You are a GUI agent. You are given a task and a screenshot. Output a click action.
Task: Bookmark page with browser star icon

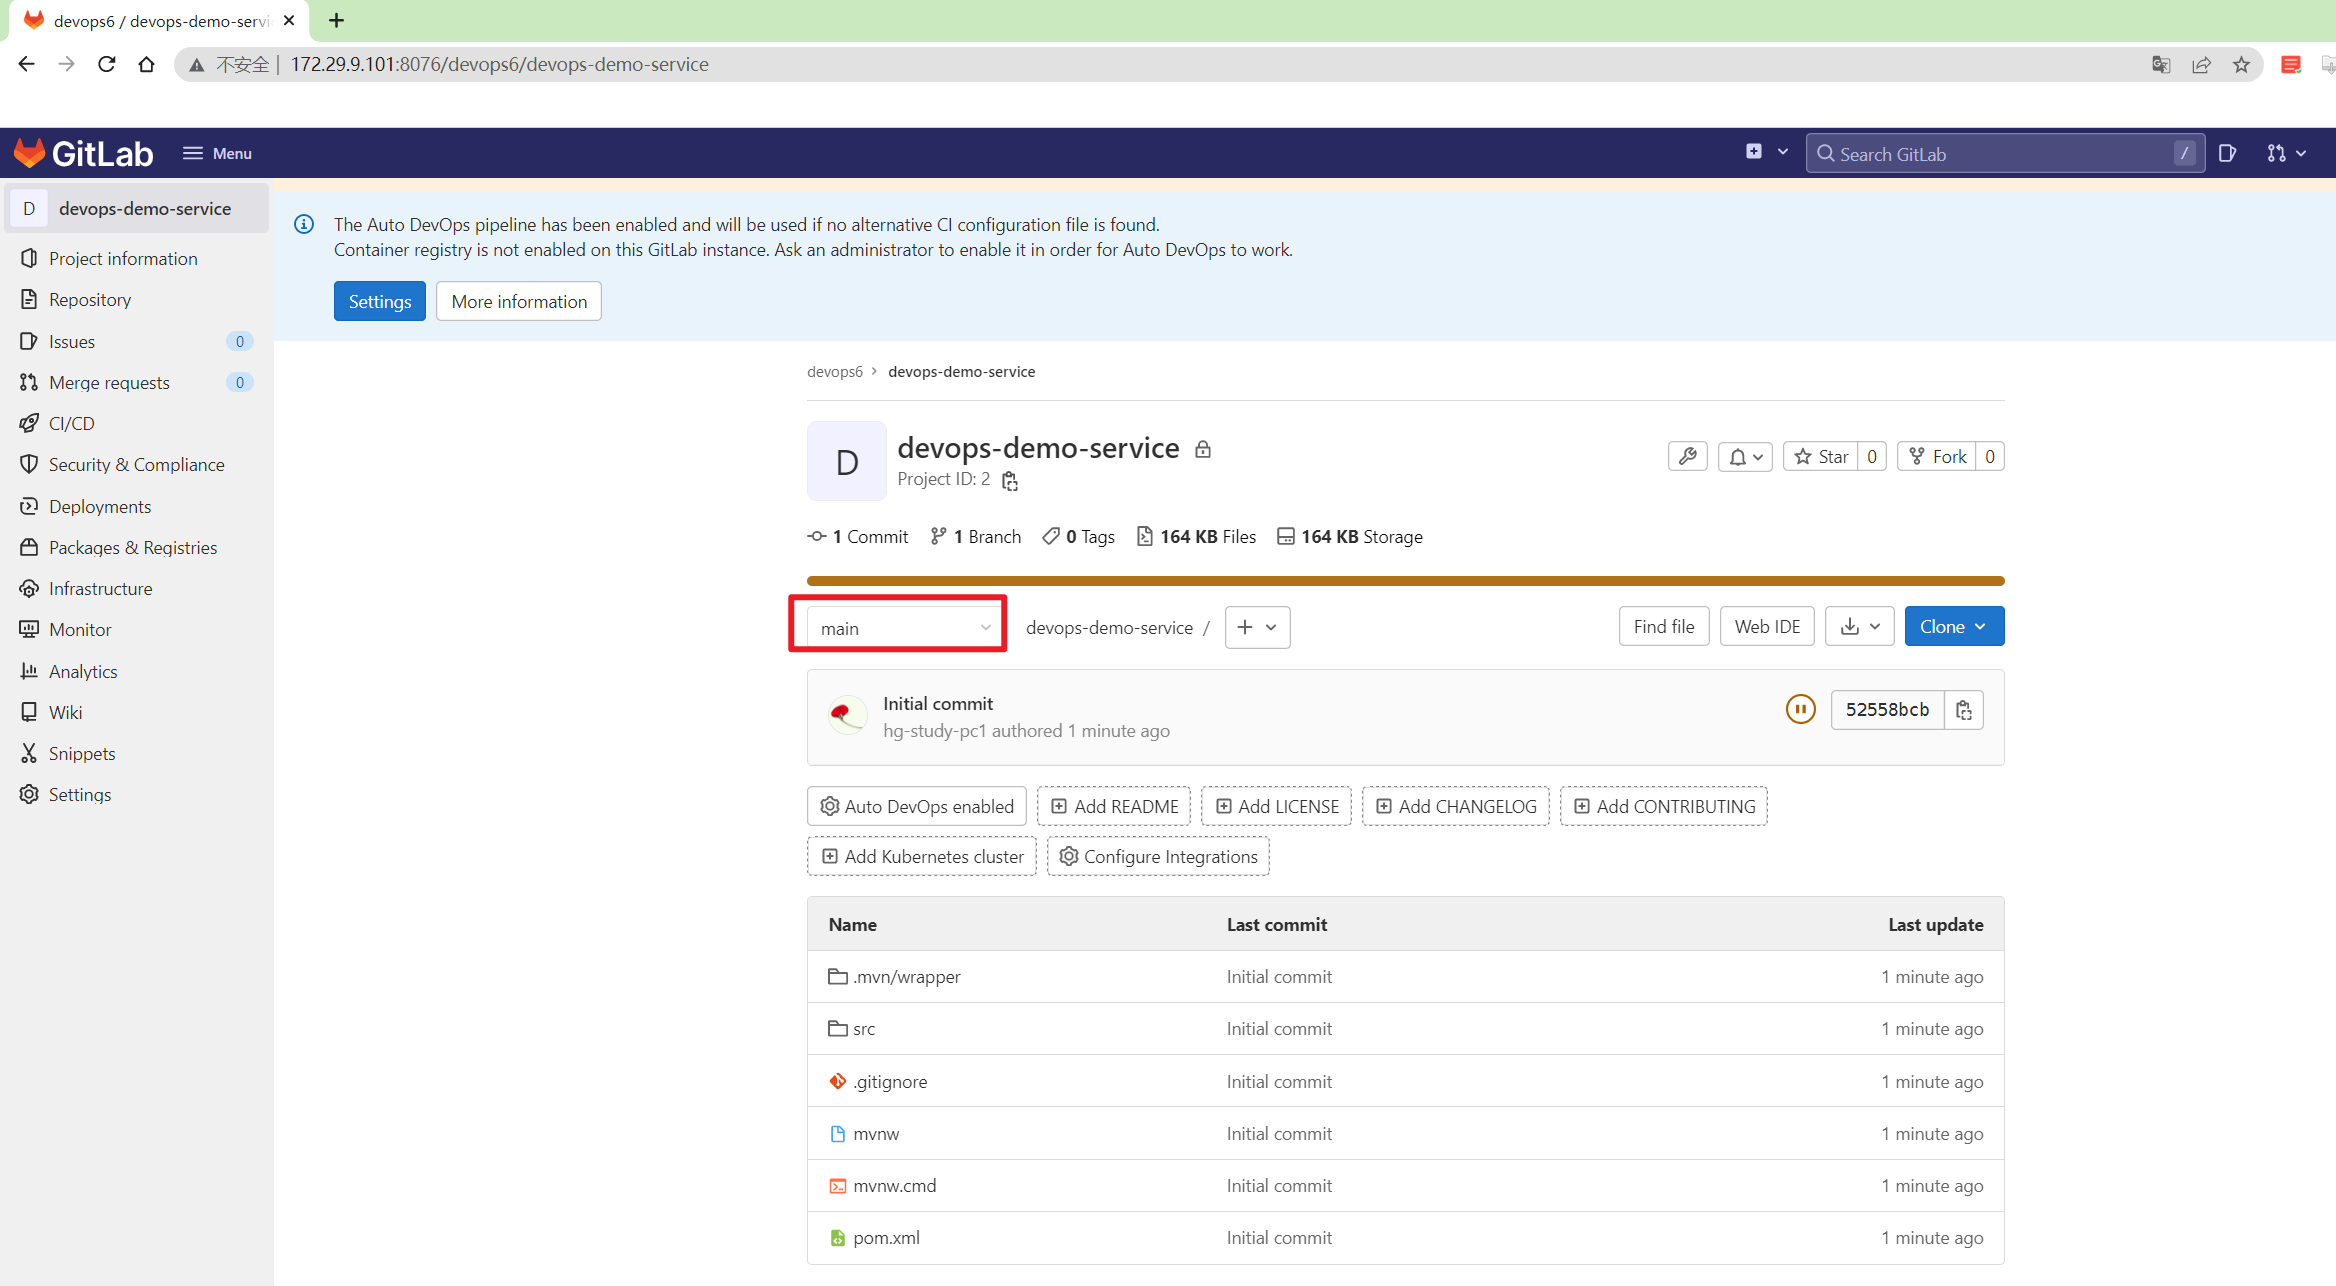[x=2241, y=65]
